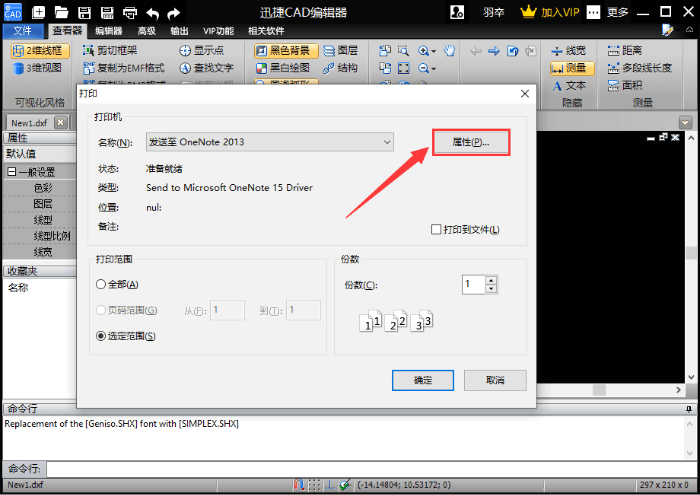Image resolution: width=700 pixels, height=495 pixels.
Task: Cancel the print dialog with 取消
Action: click(495, 380)
